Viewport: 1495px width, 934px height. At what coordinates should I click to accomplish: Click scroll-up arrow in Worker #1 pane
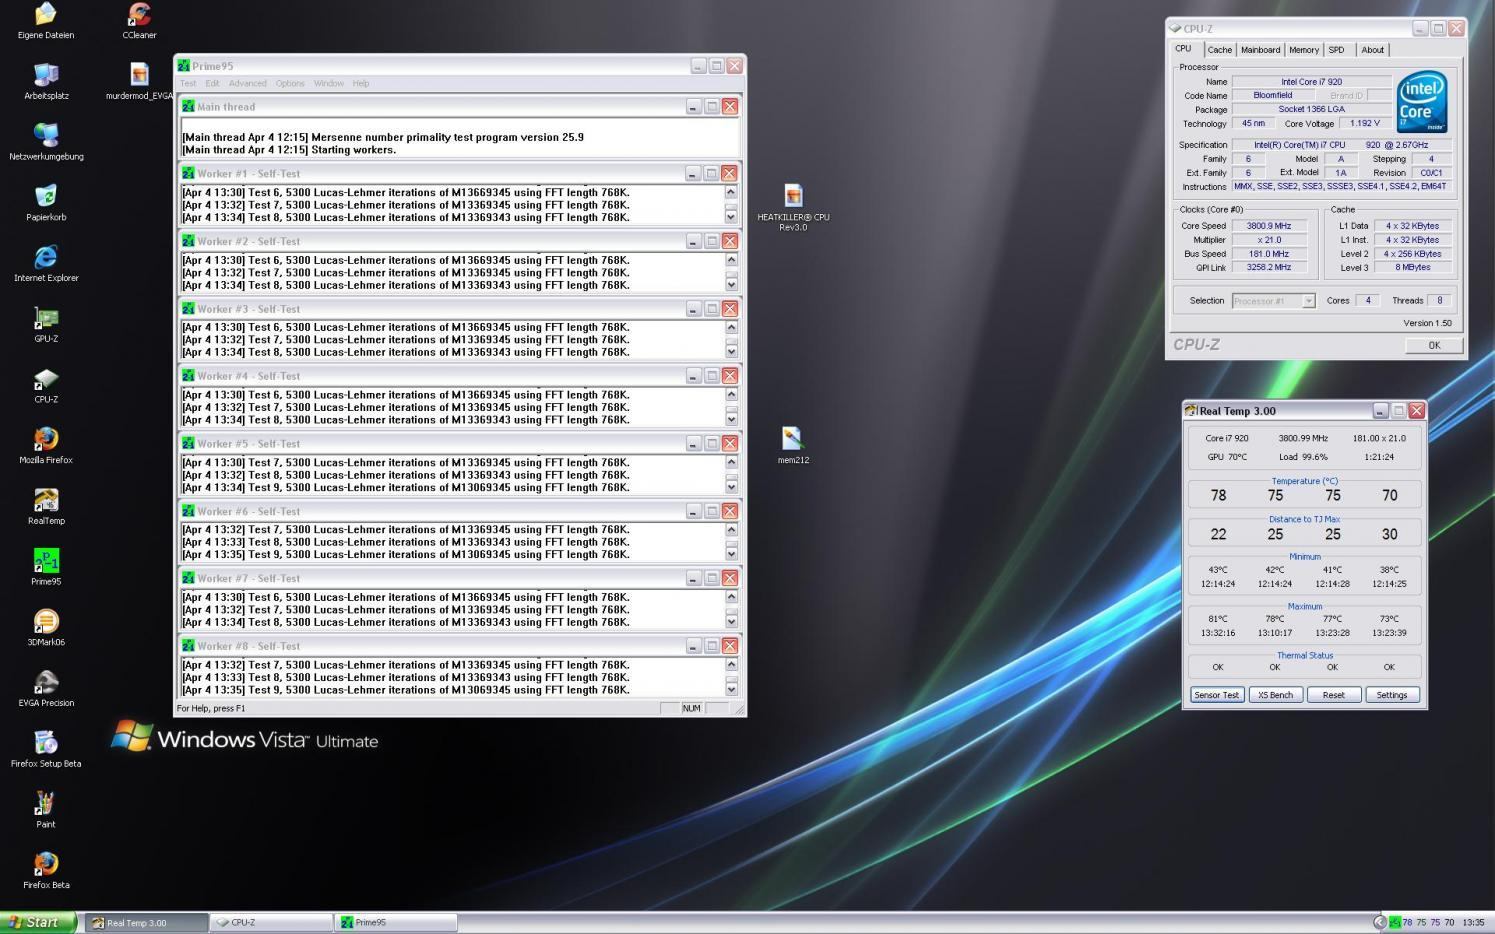click(731, 192)
